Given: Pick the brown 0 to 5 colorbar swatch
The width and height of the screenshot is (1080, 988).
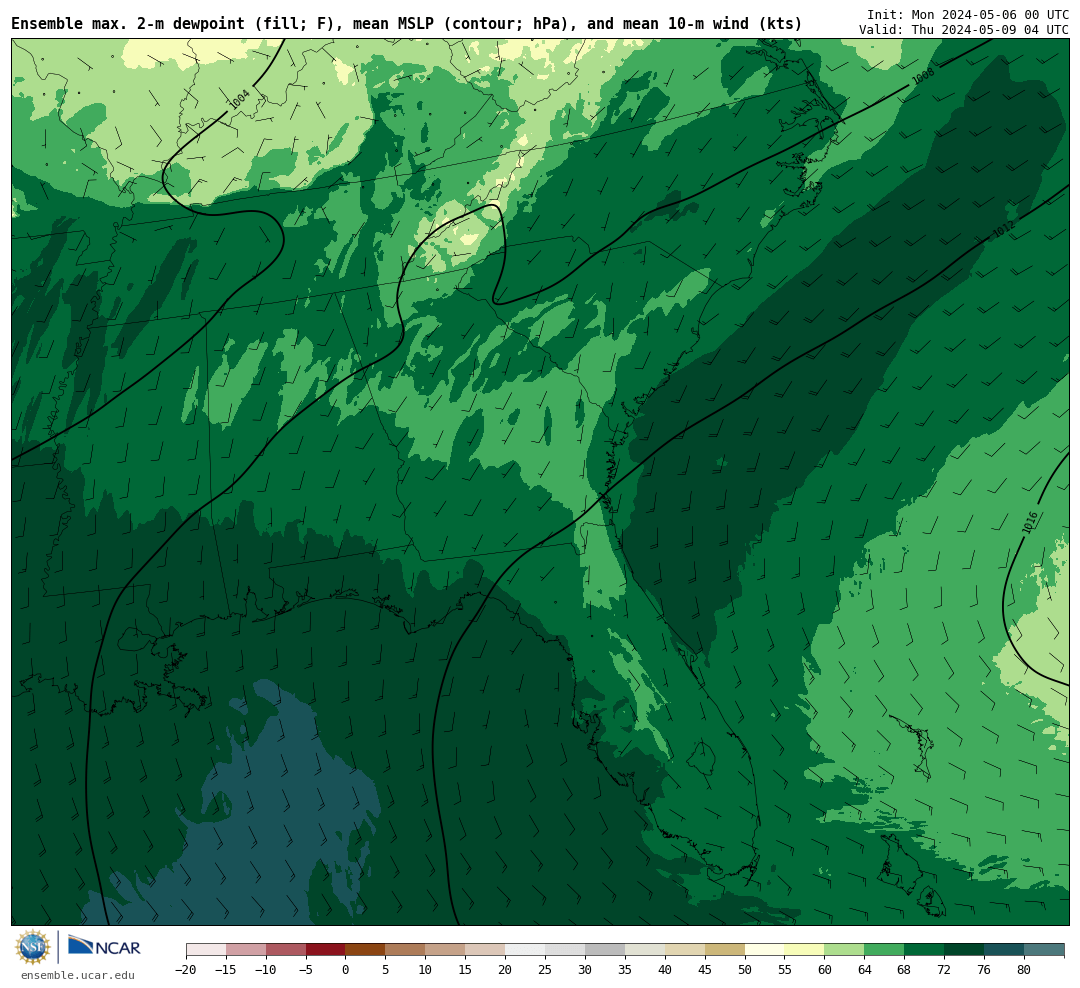Looking at the screenshot, I should tap(365, 950).
